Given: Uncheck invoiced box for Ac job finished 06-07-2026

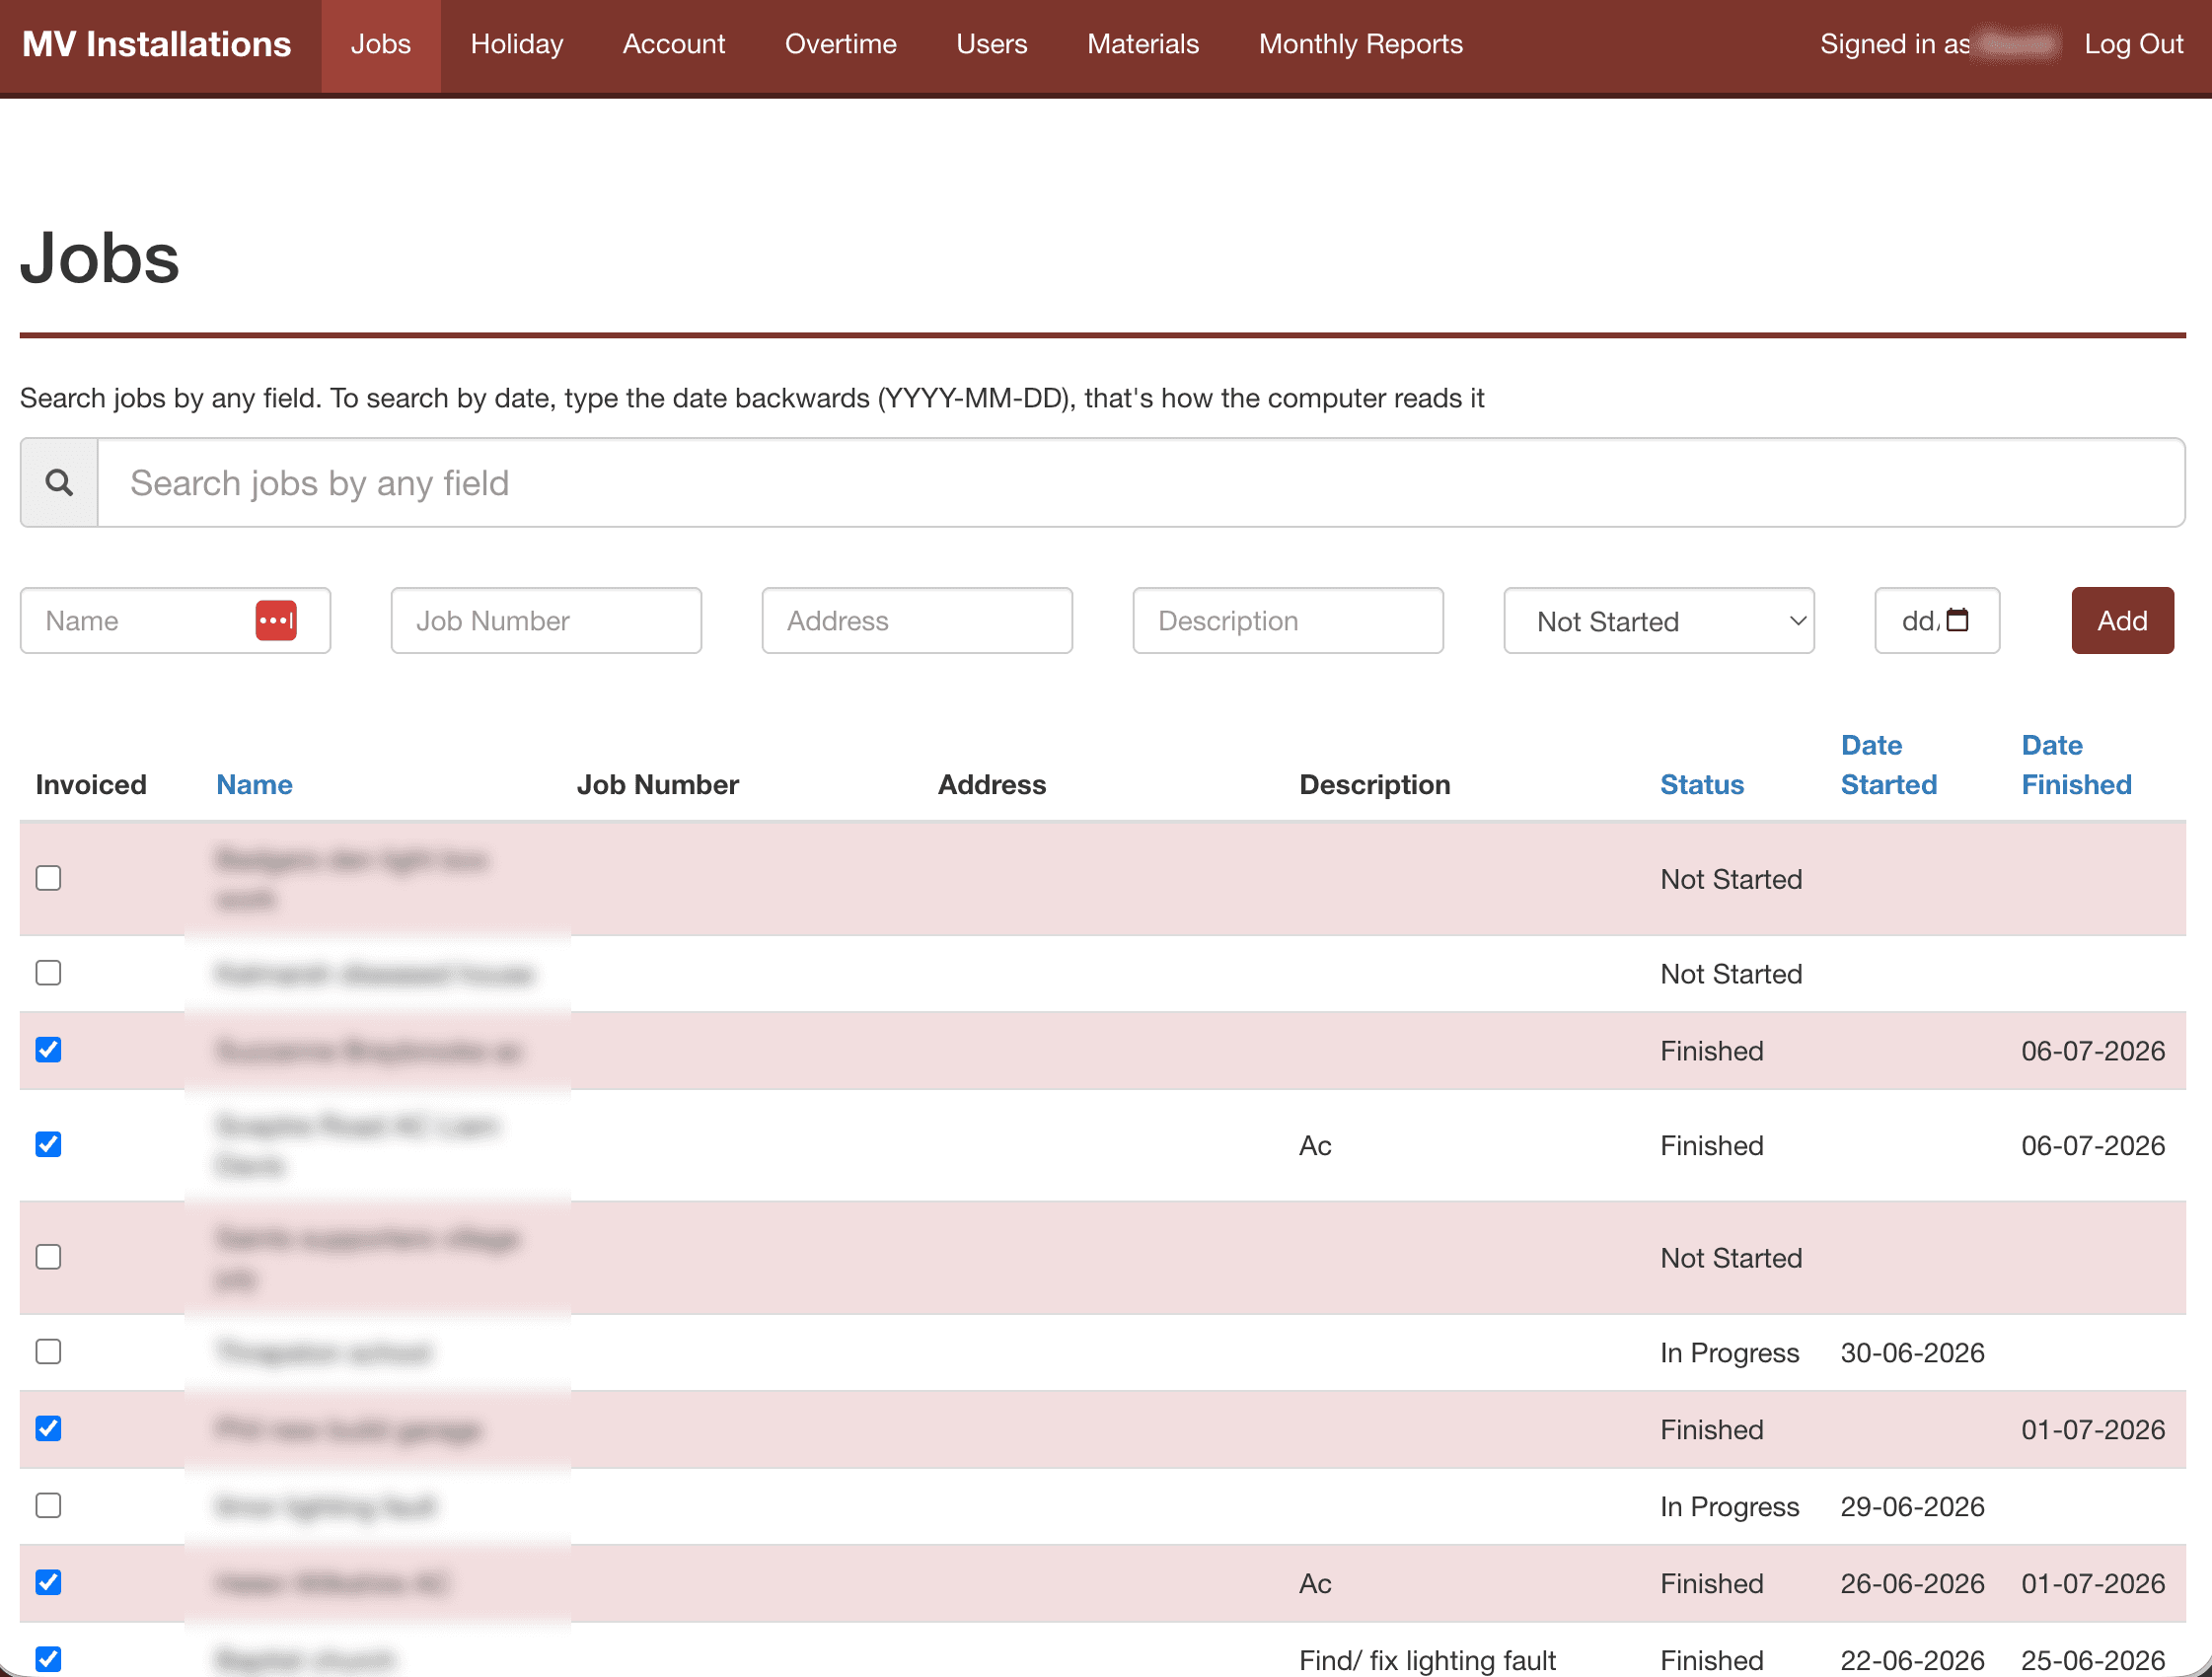Looking at the screenshot, I should [x=48, y=1145].
